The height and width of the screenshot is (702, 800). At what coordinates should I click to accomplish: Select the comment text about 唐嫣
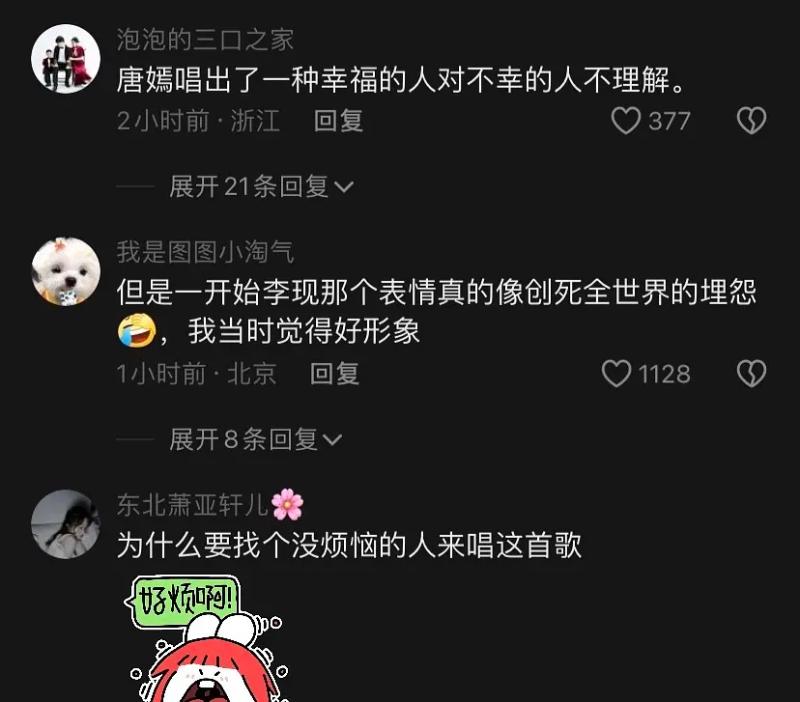[402, 81]
